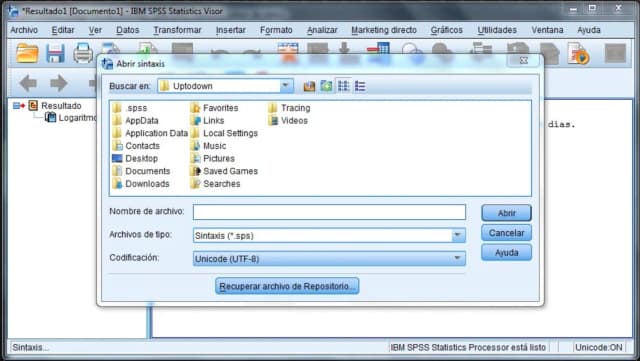Open the Utilidades menu
The image size is (640, 361).
coord(497,30)
